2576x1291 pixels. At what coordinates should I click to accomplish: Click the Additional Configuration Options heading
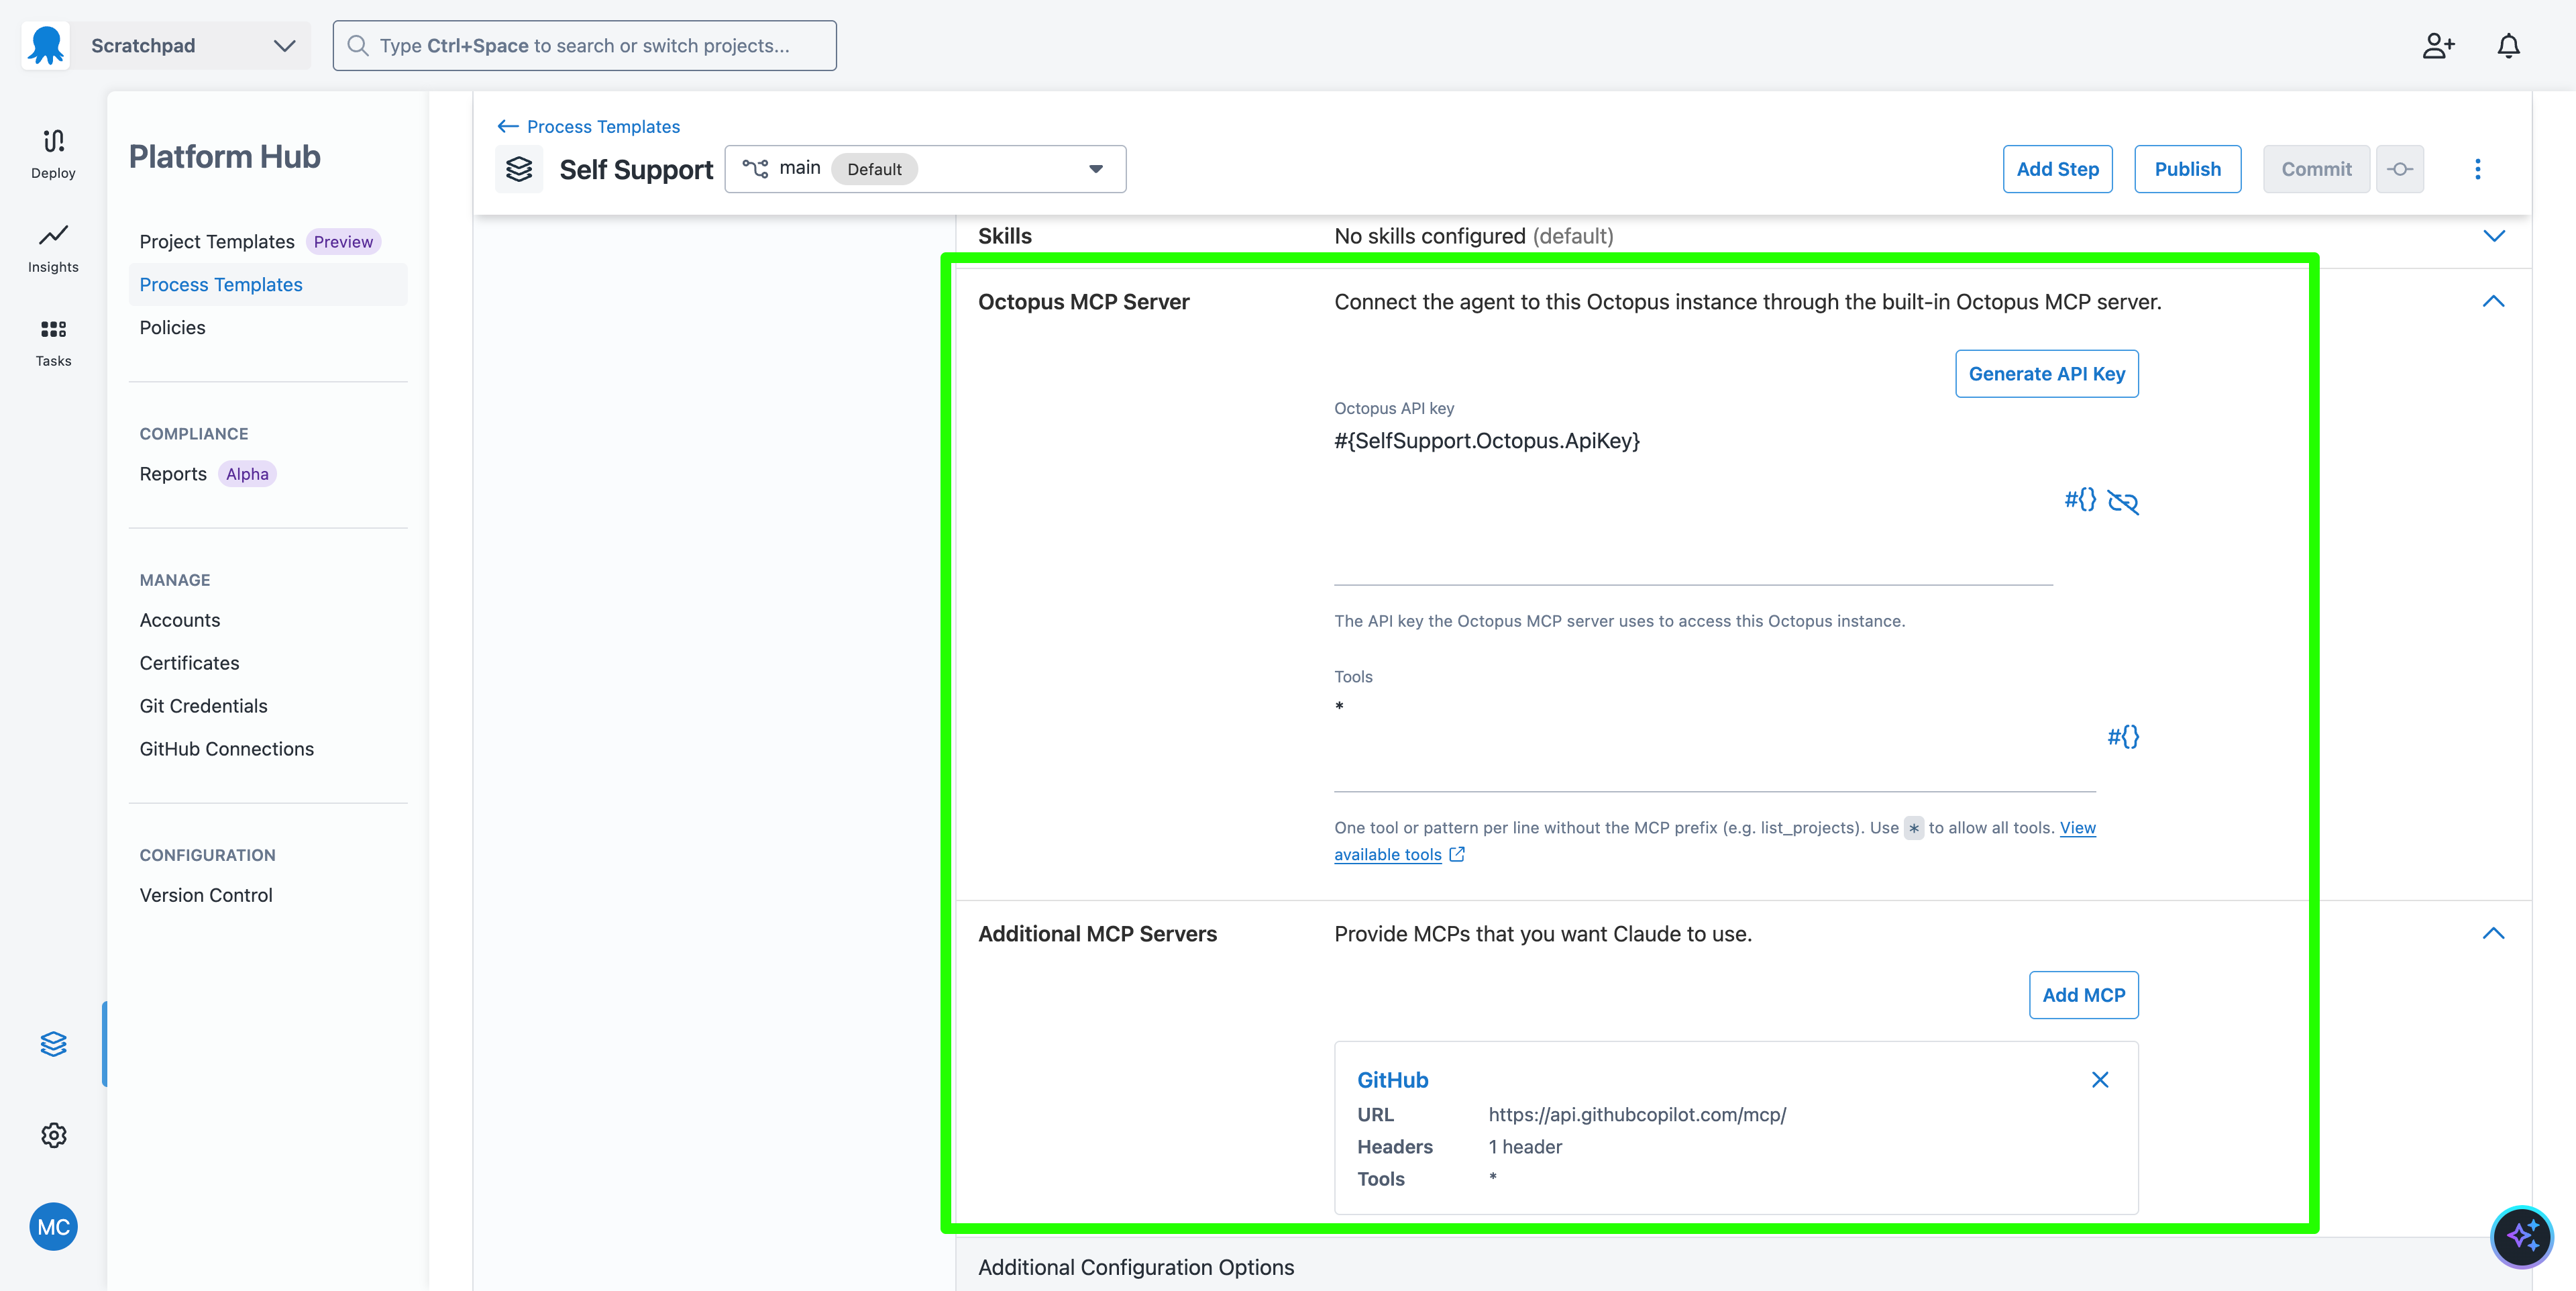click(x=1136, y=1267)
